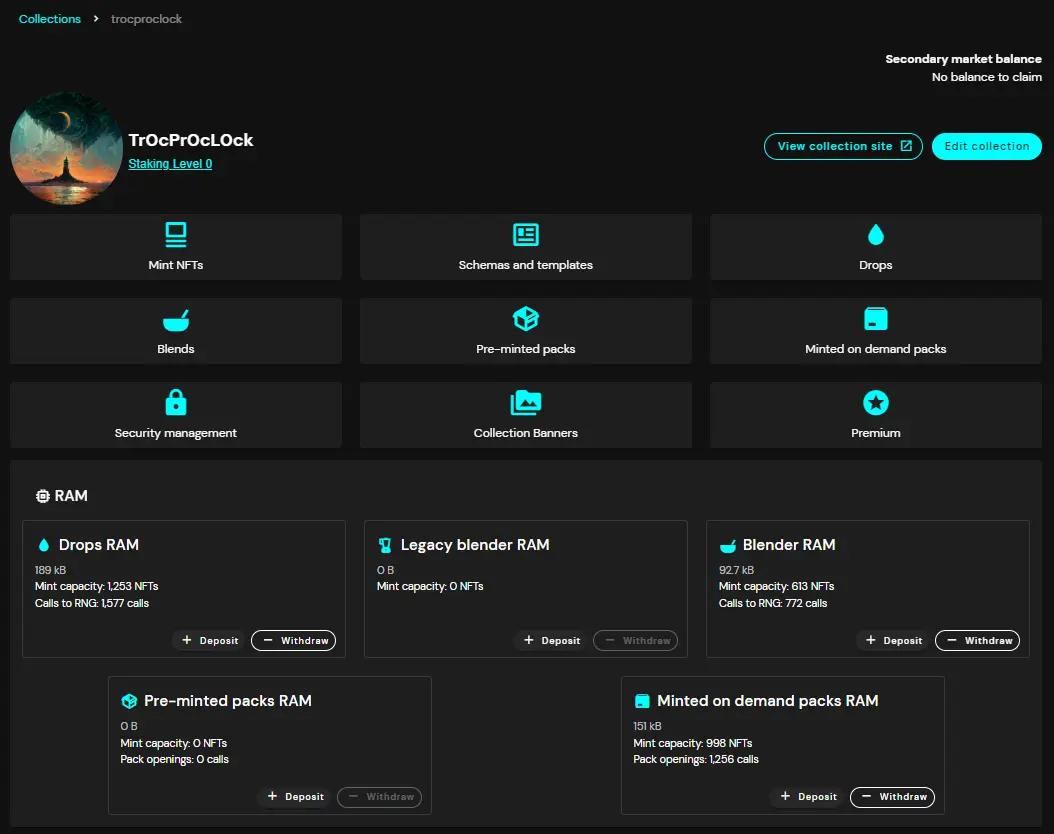
Task: Click the Legacy blender RAM icon
Action: 385,545
